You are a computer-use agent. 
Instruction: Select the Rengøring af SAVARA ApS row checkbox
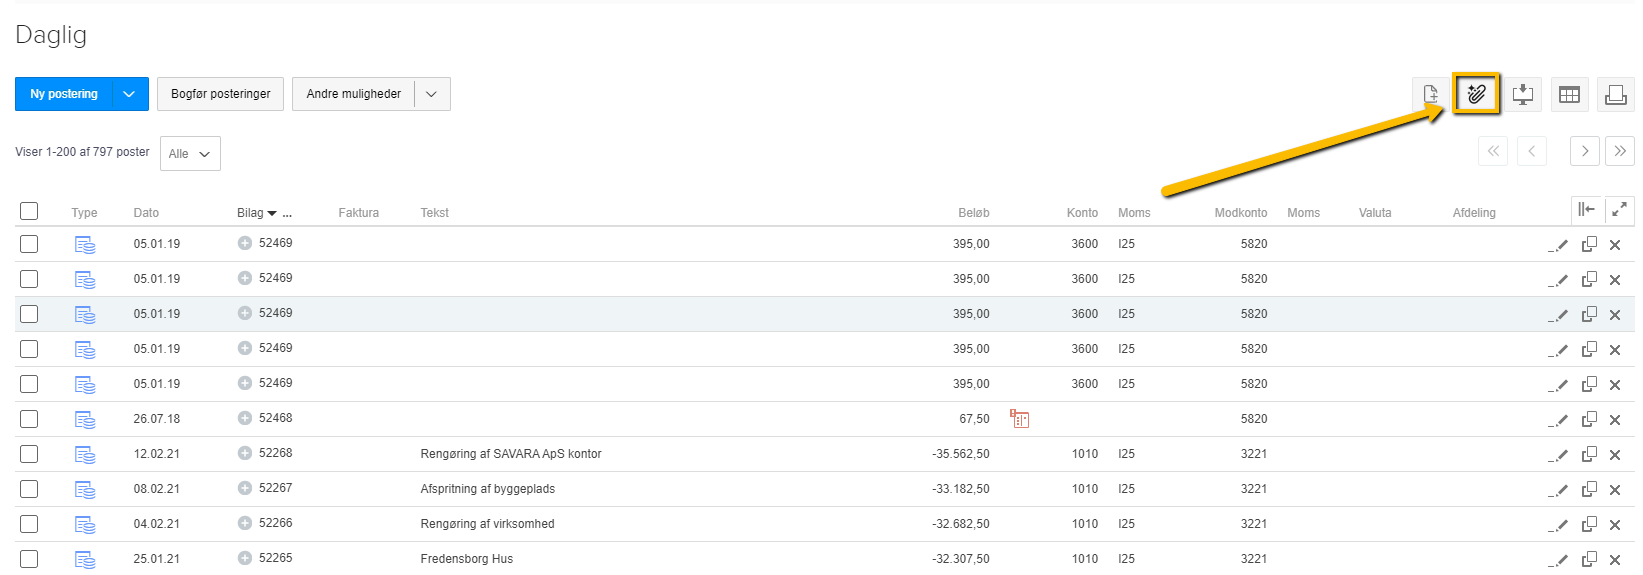[x=29, y=454]
